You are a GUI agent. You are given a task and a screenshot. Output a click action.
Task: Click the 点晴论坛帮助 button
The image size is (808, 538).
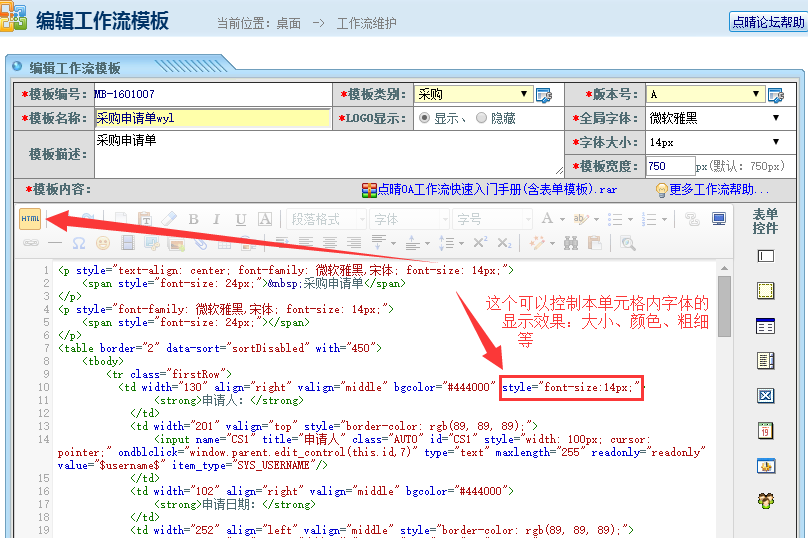click(766, 22)
